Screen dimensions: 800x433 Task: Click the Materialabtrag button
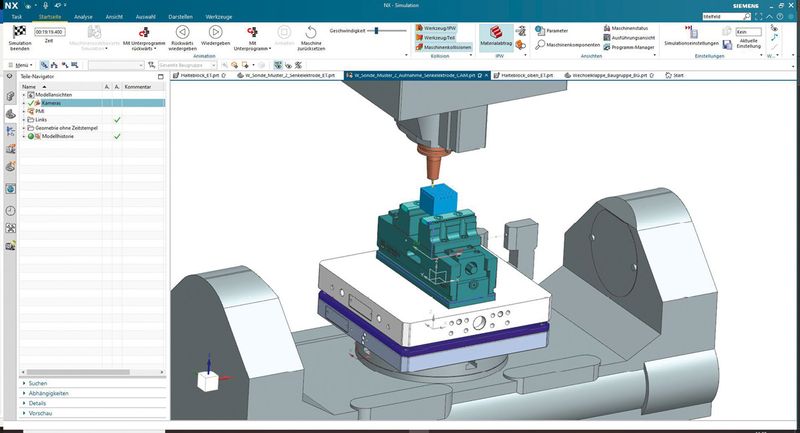click(496, 37)
